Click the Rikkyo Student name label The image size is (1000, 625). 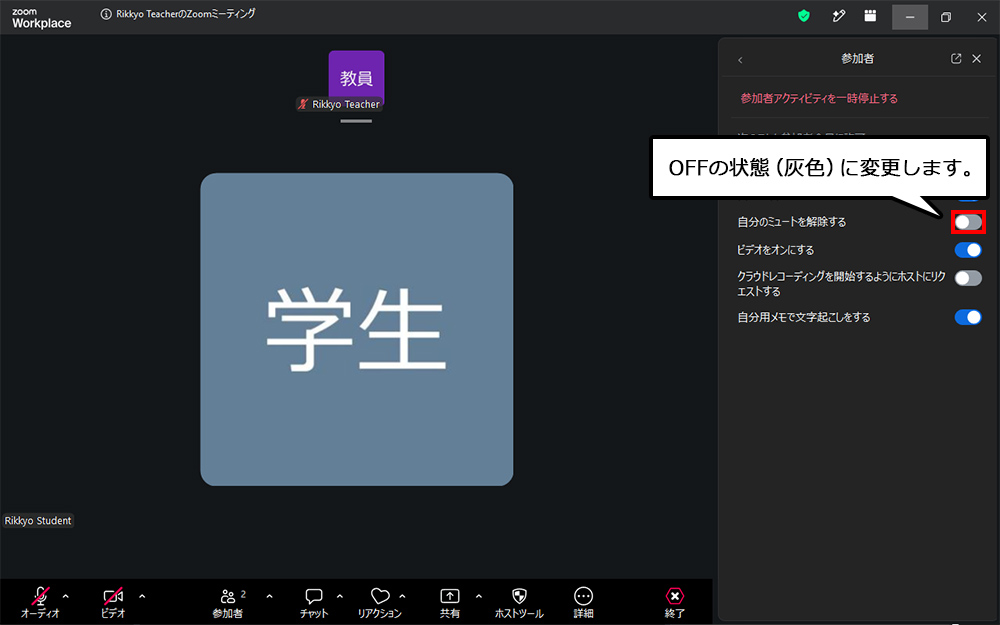(38, 520)
